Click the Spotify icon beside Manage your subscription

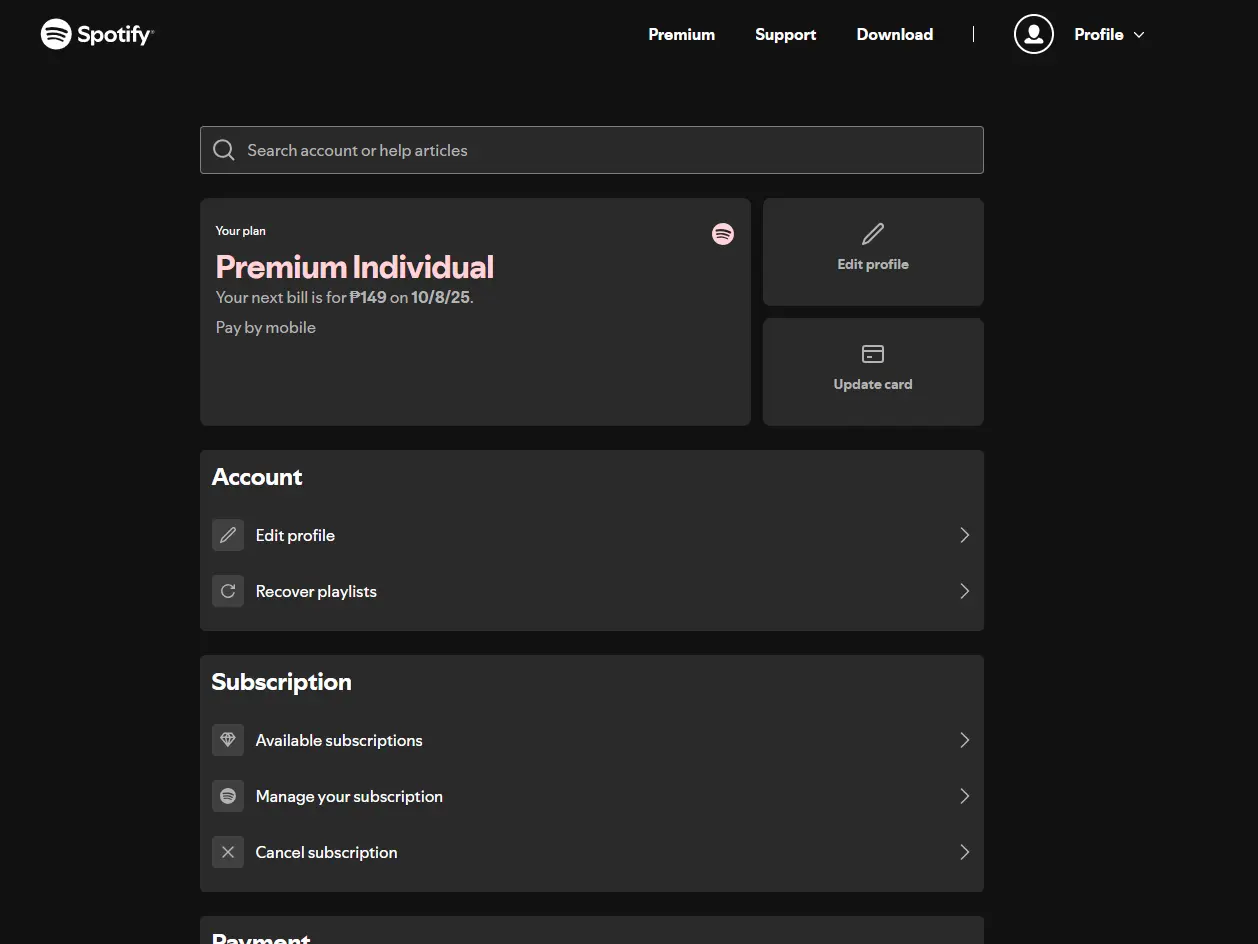[x=228, y=796]
